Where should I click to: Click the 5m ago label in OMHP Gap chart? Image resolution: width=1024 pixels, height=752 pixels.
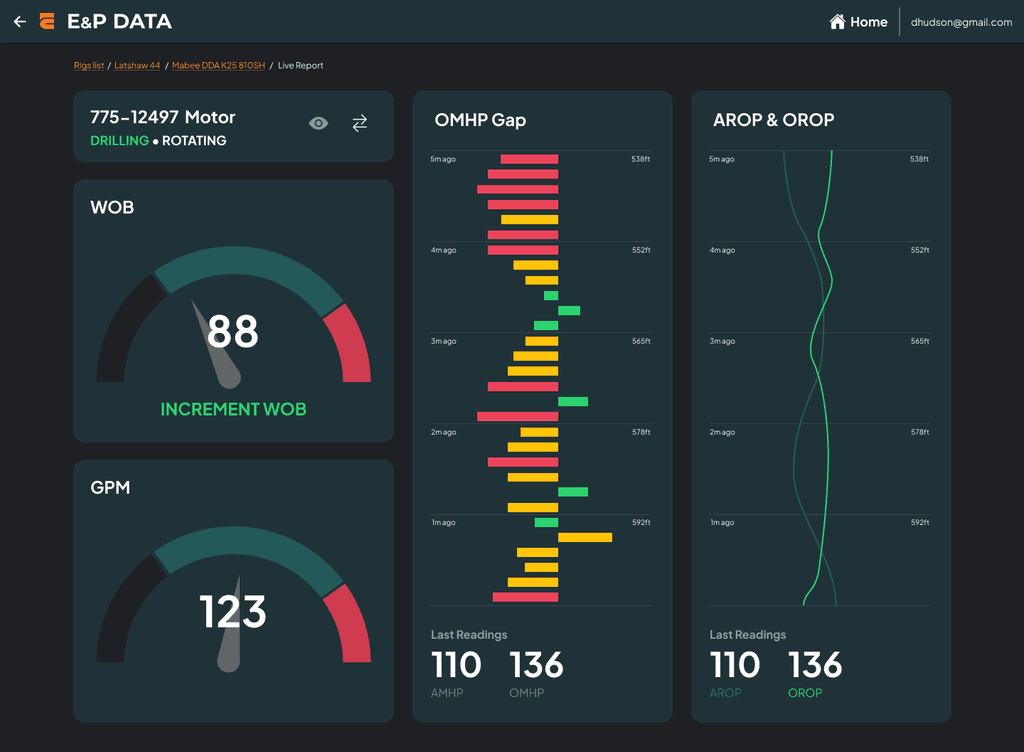(443, 159)
